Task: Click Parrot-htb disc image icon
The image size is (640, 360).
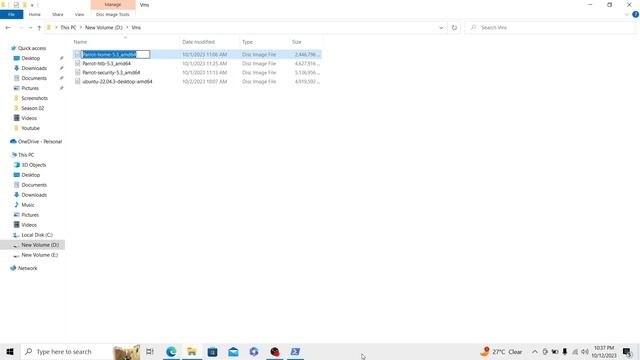Action: [78, 63]
